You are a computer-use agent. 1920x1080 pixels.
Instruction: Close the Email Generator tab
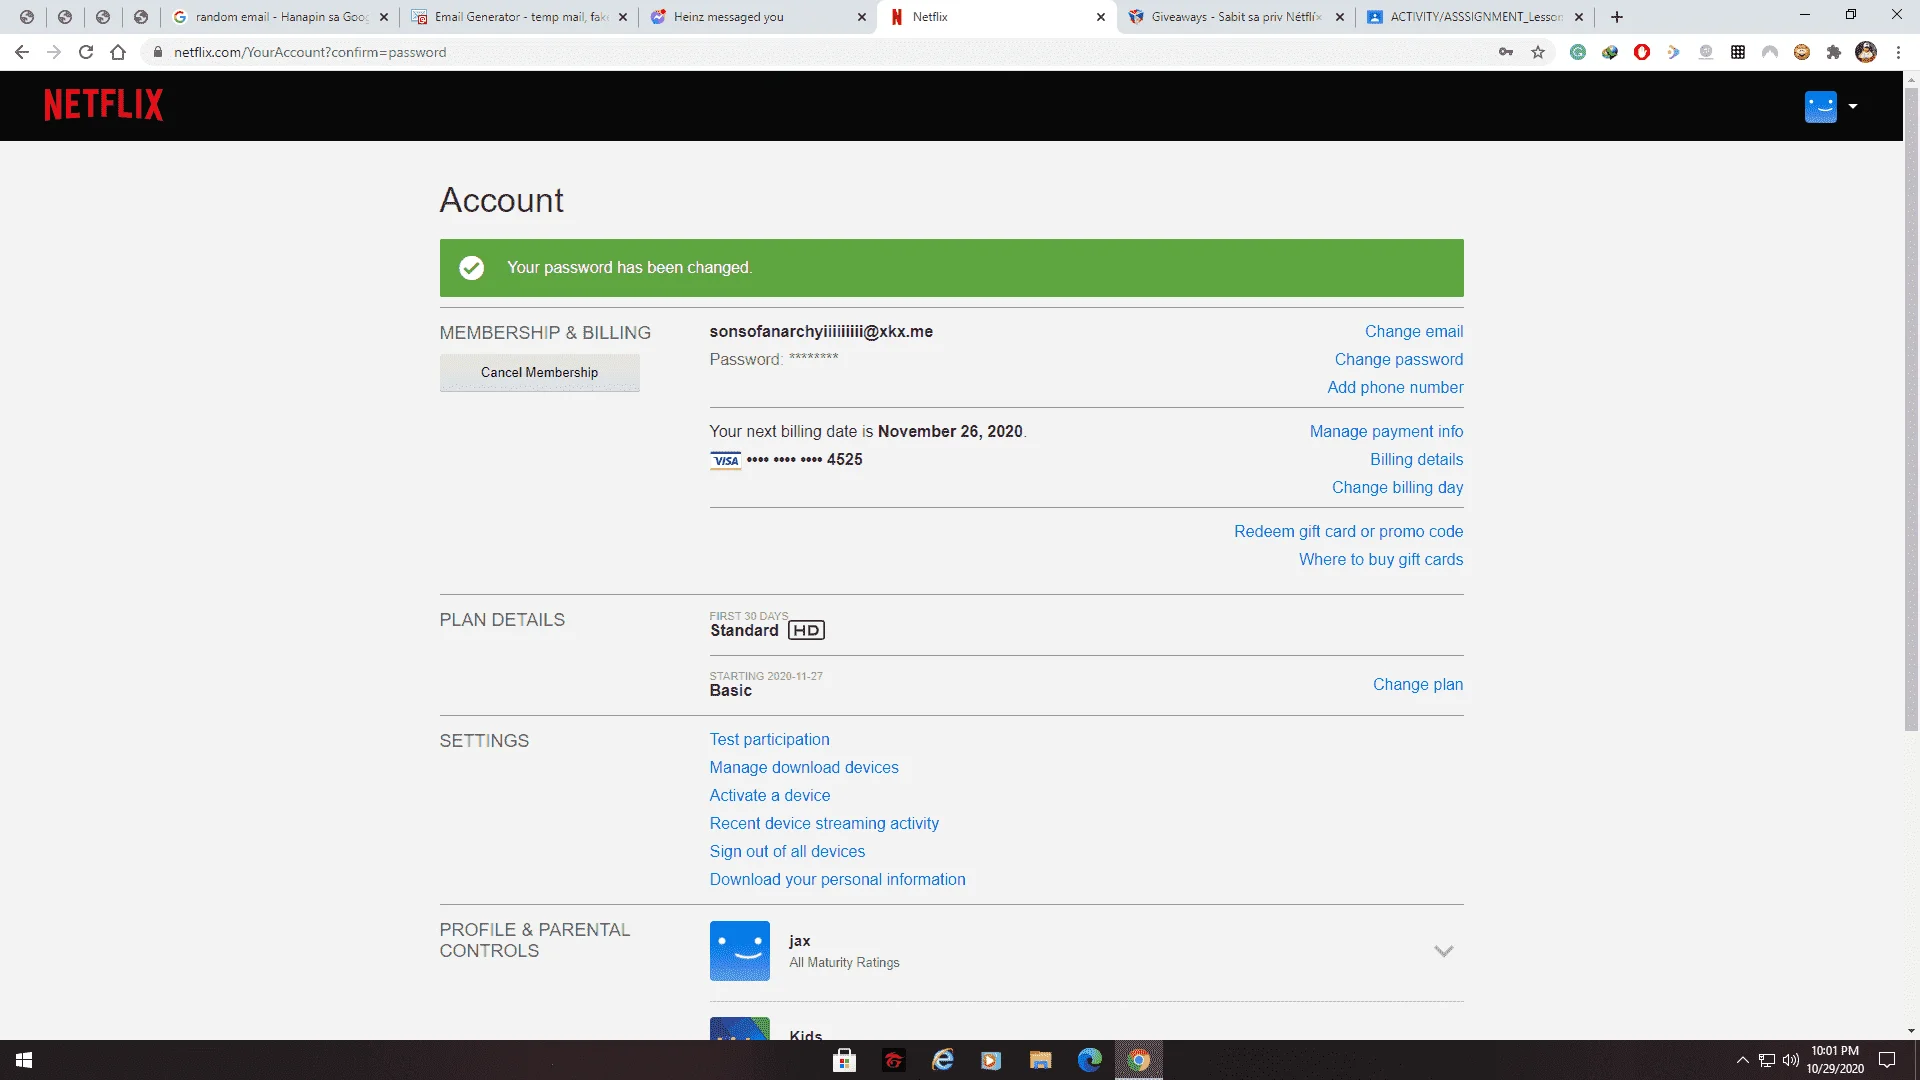(622, 17)
